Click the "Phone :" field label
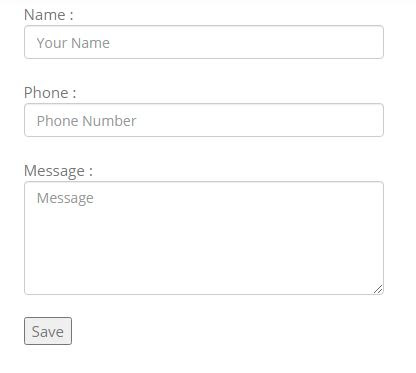 tap(50, 93)
